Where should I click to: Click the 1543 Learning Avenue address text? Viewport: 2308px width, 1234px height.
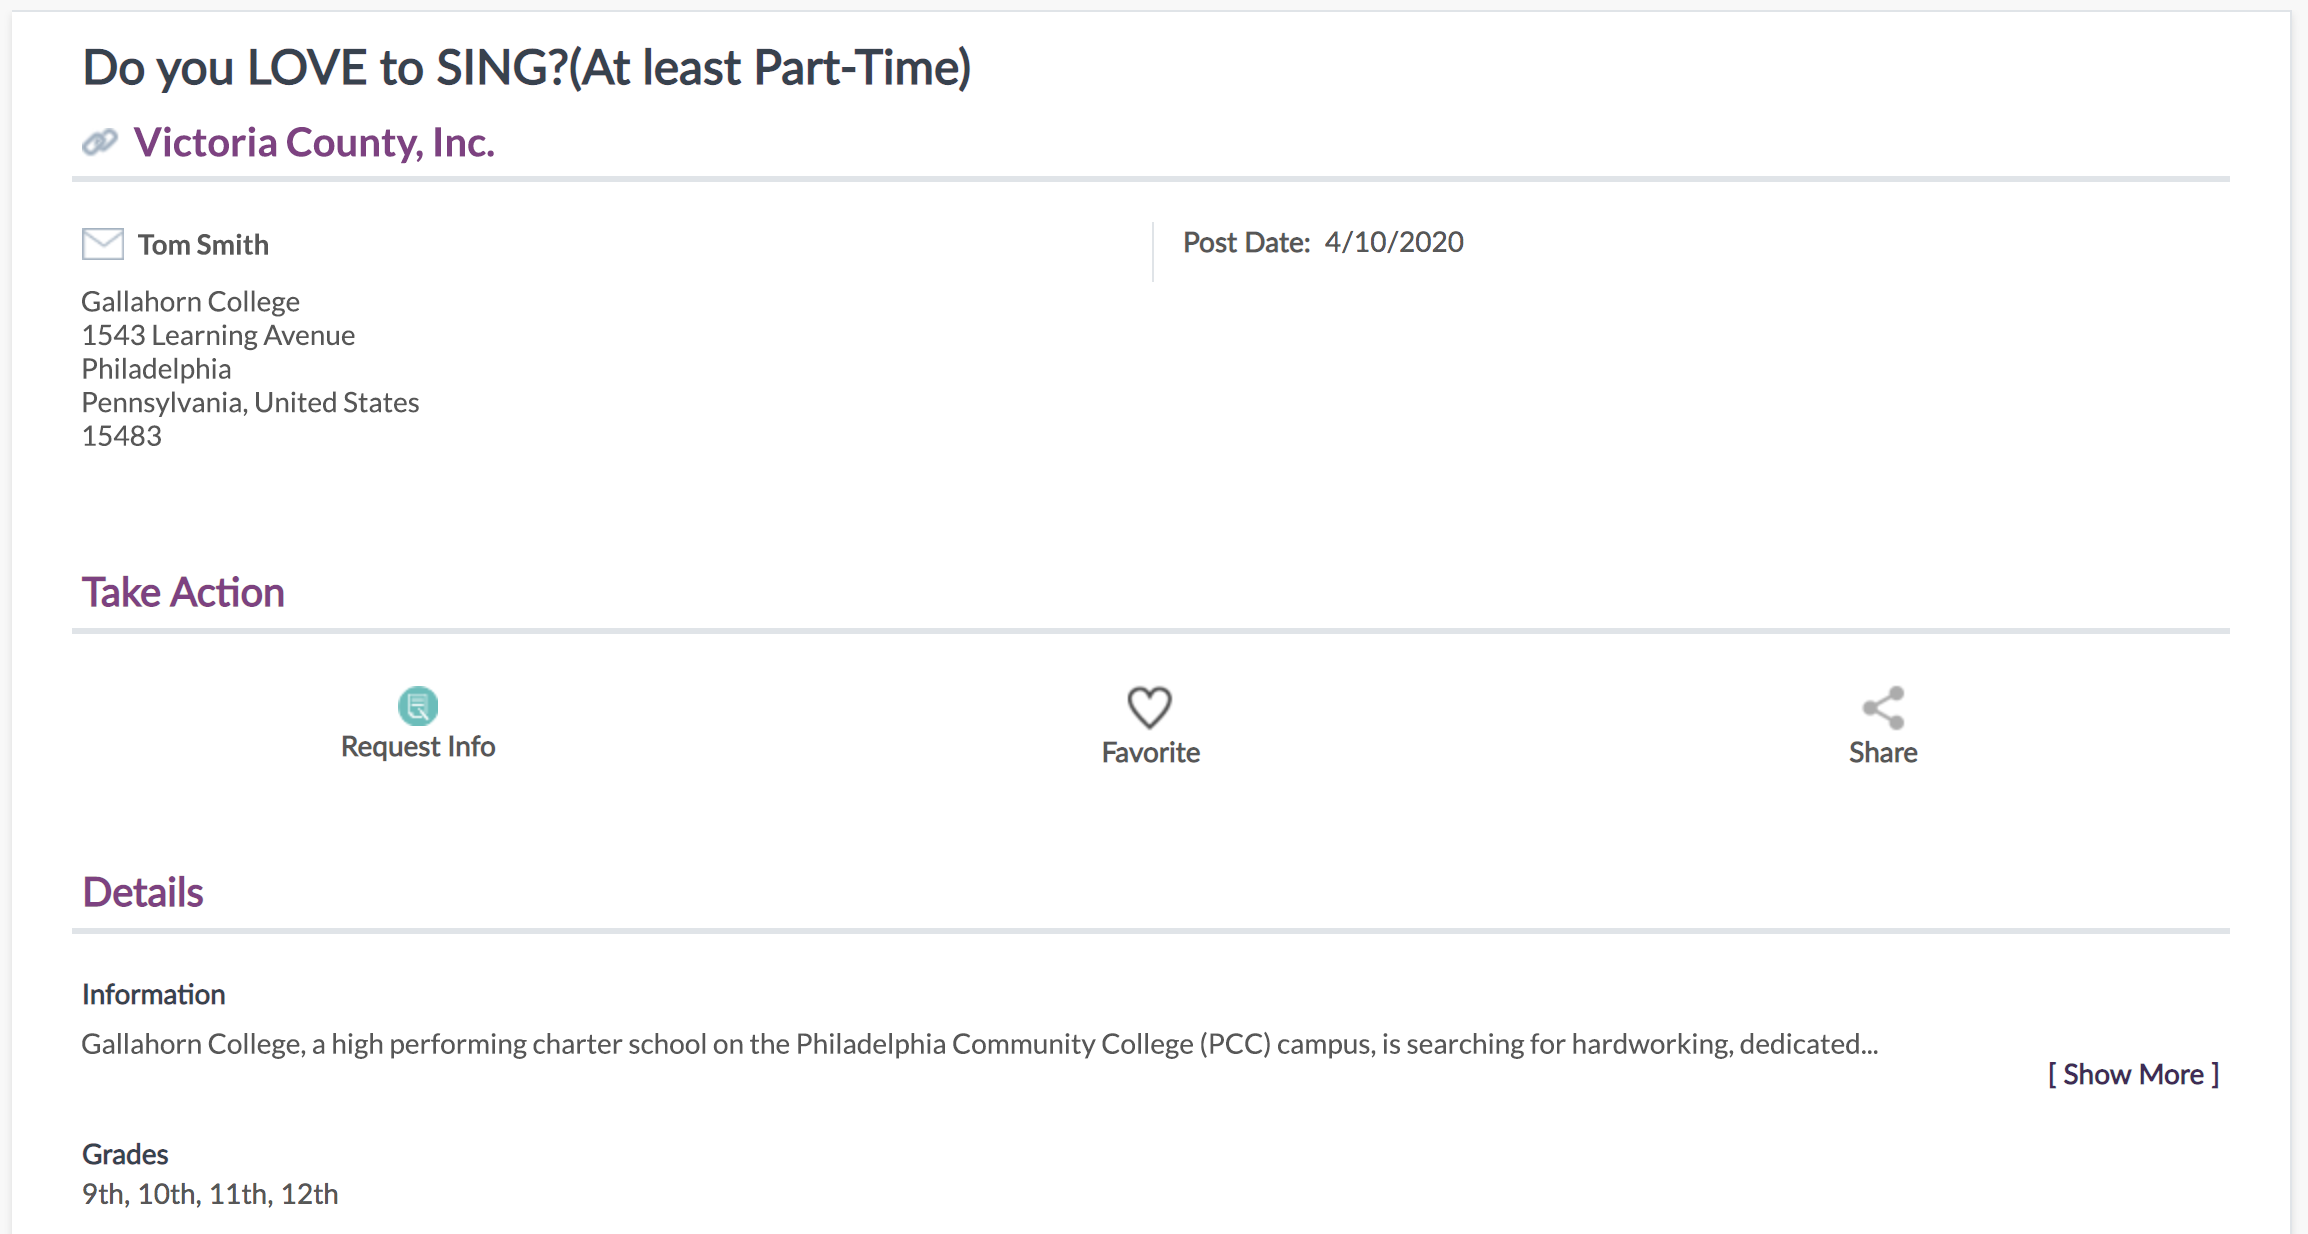[218, 335]
